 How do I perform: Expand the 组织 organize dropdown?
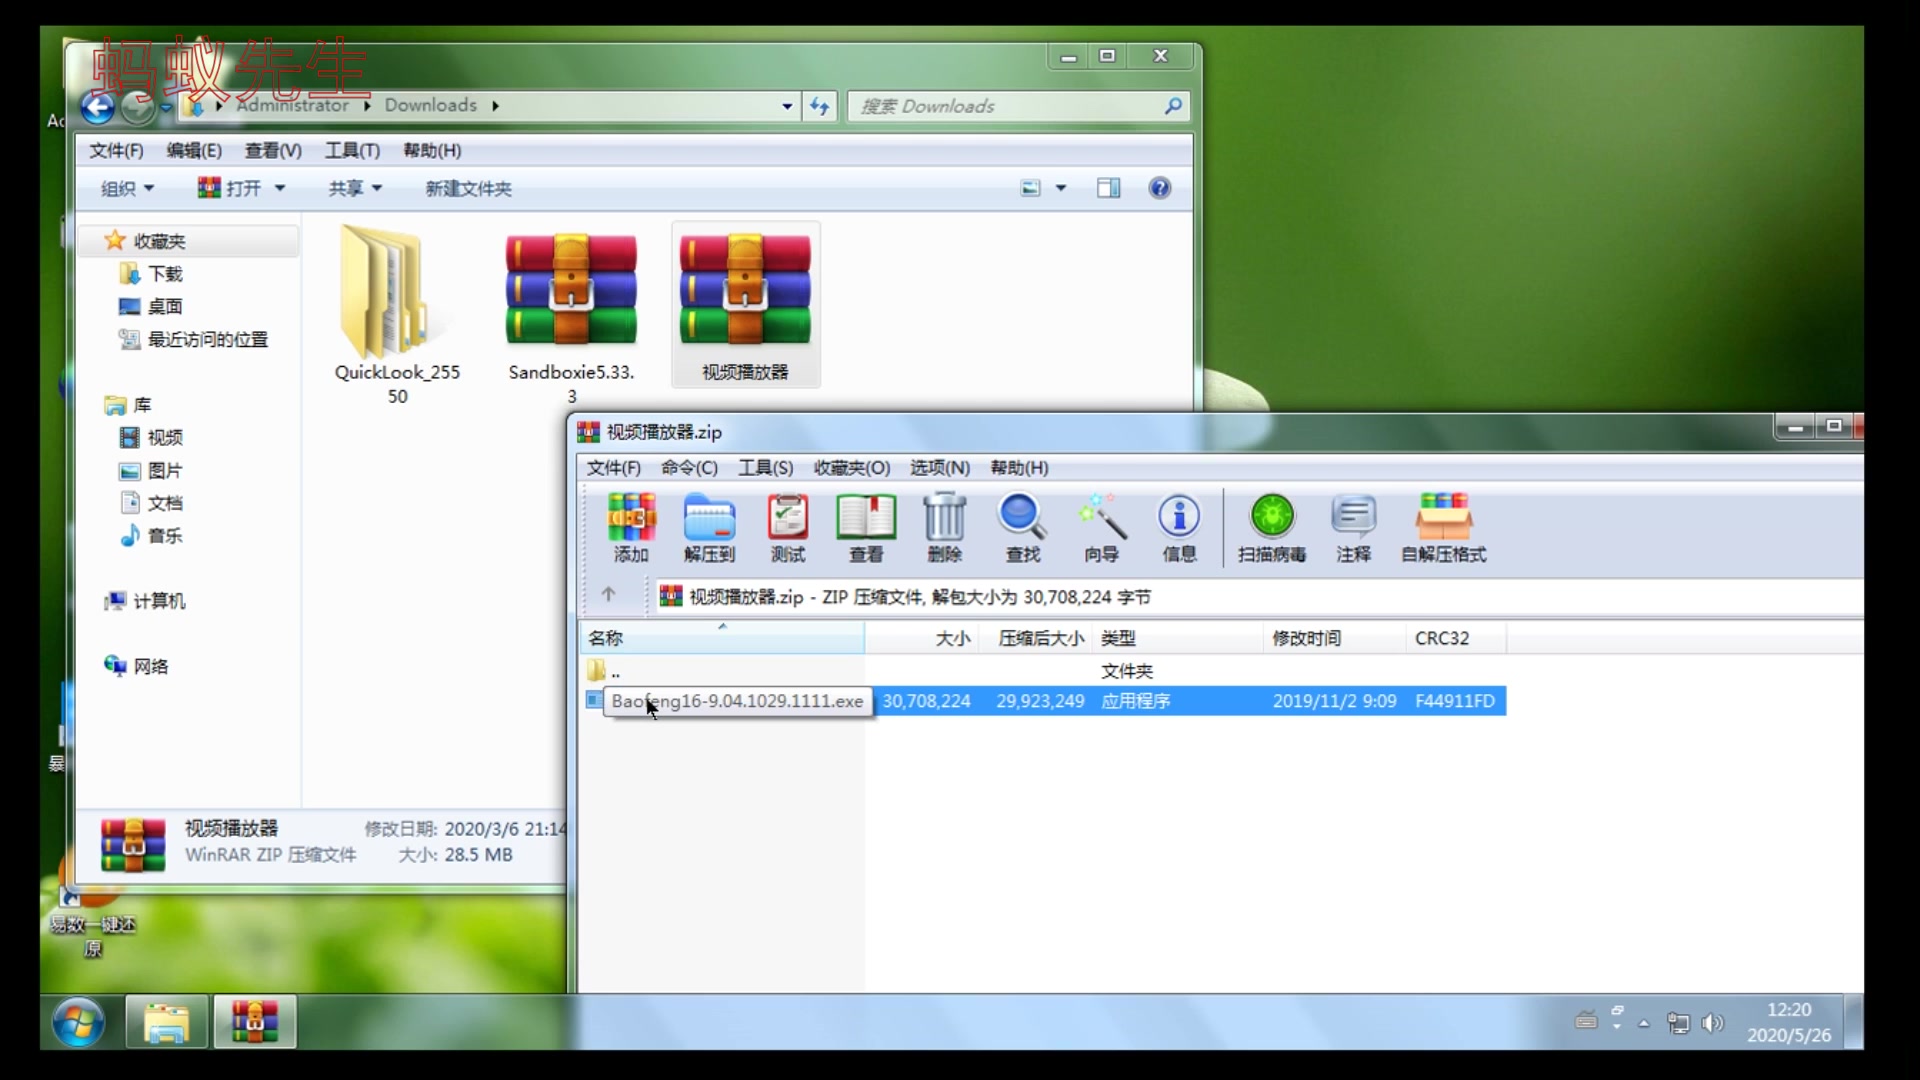click(127, 188)
